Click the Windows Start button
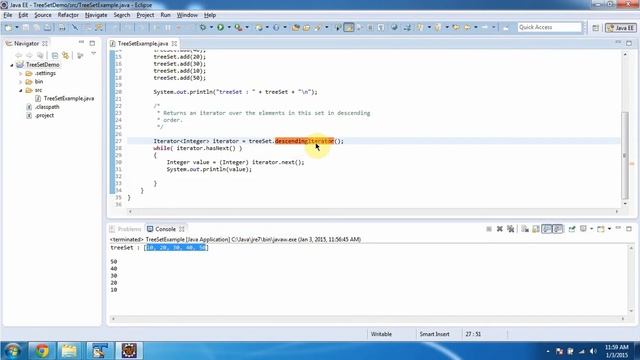 pyautogui.click(x=13, y=351)
